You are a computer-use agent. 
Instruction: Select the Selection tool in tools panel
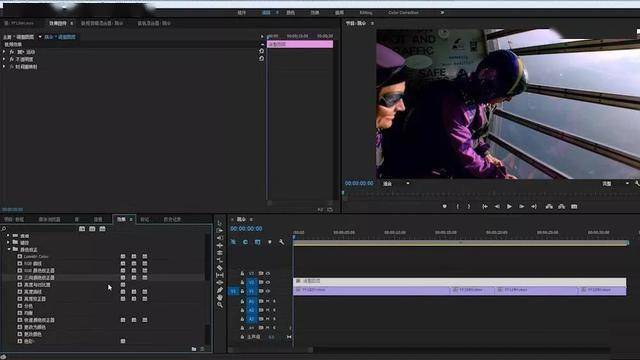(x=220, y=223)
